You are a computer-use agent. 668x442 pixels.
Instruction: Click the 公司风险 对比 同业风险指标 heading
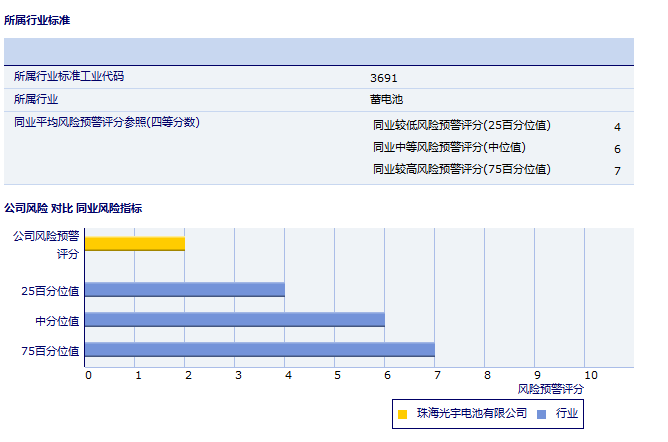click(73, 209)
